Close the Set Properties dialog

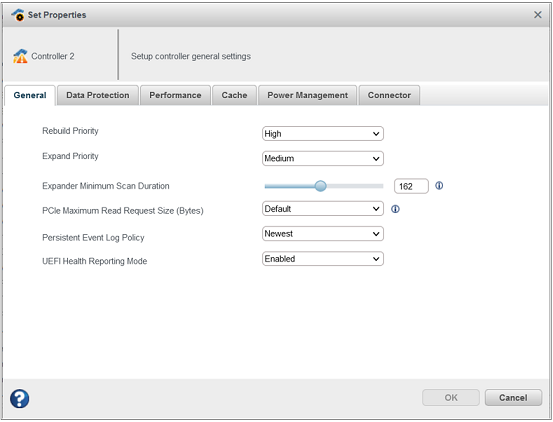click(x=537, y=15)
